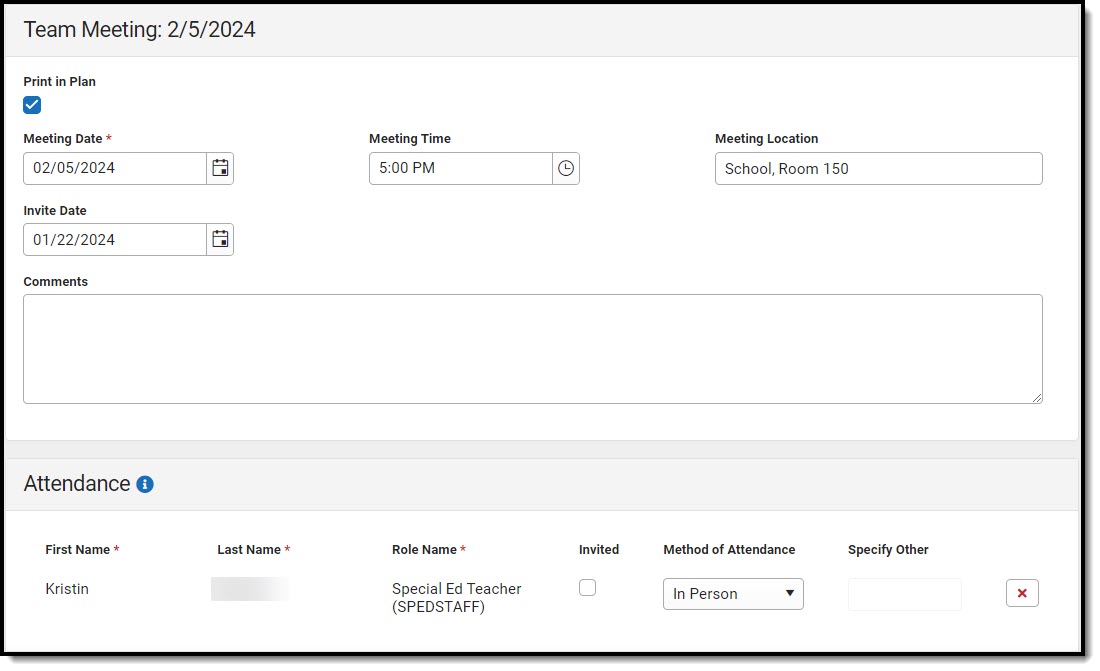Screen dimensions: 1100x671
Task: Click the Attendance info icon
Action: [x=145, y=484]
